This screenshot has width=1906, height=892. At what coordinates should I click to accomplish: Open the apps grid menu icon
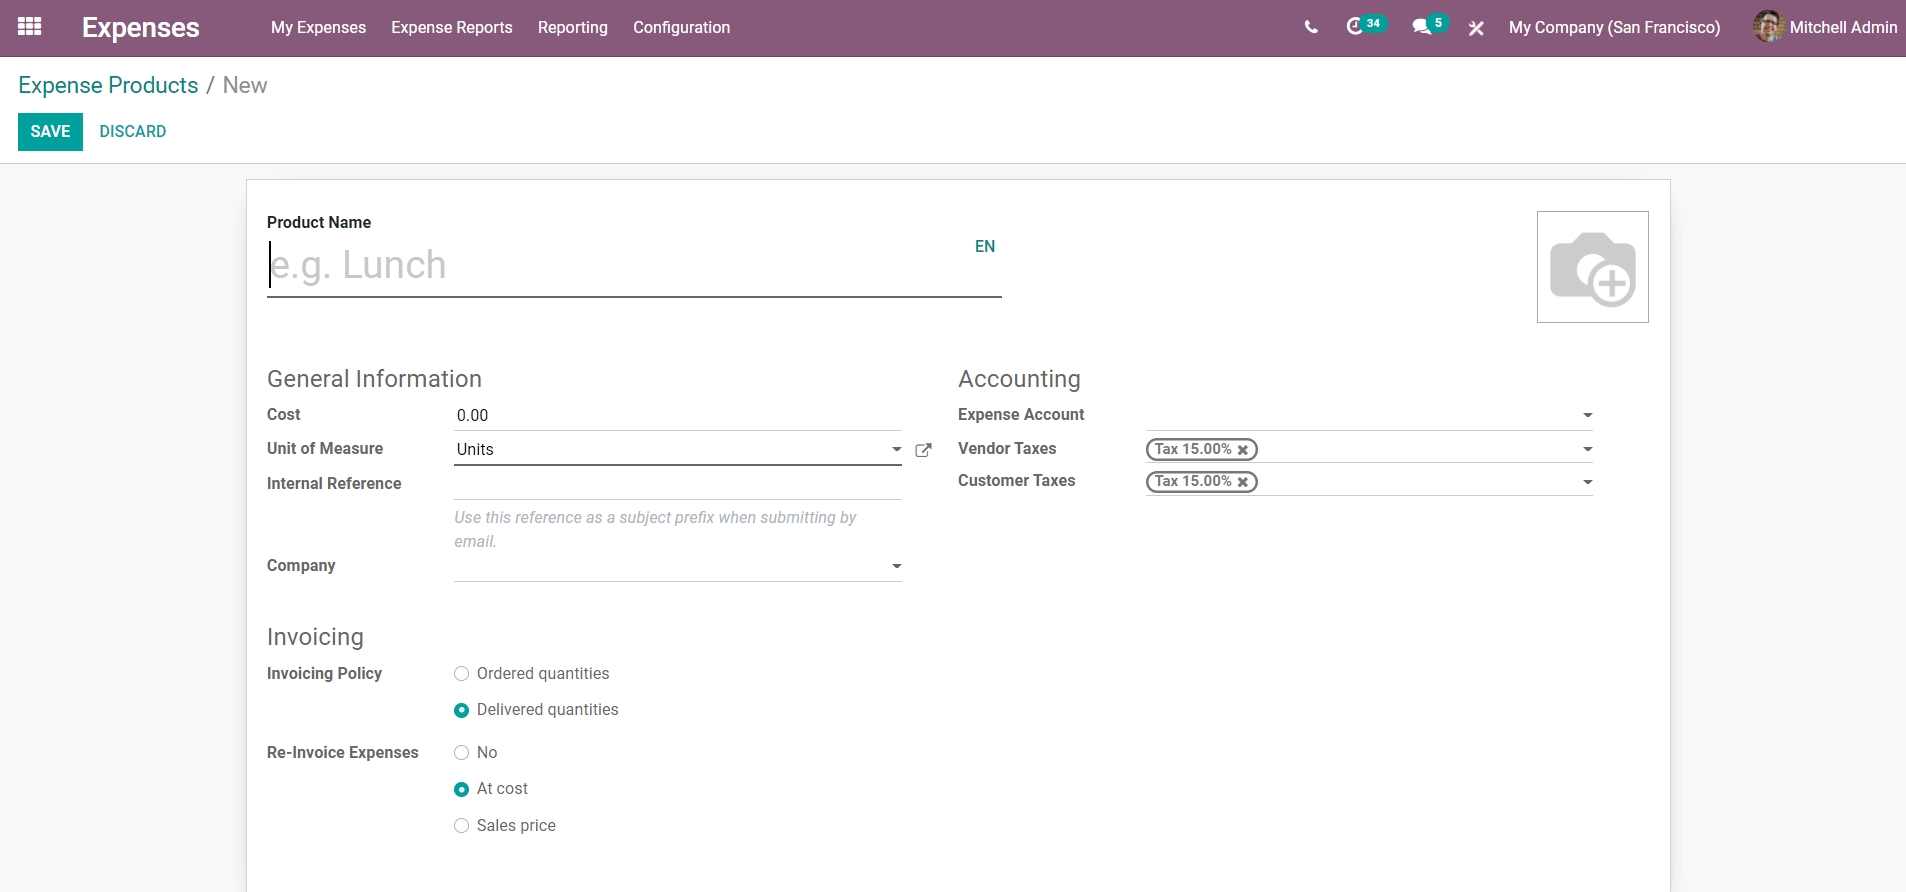[30, 27]
